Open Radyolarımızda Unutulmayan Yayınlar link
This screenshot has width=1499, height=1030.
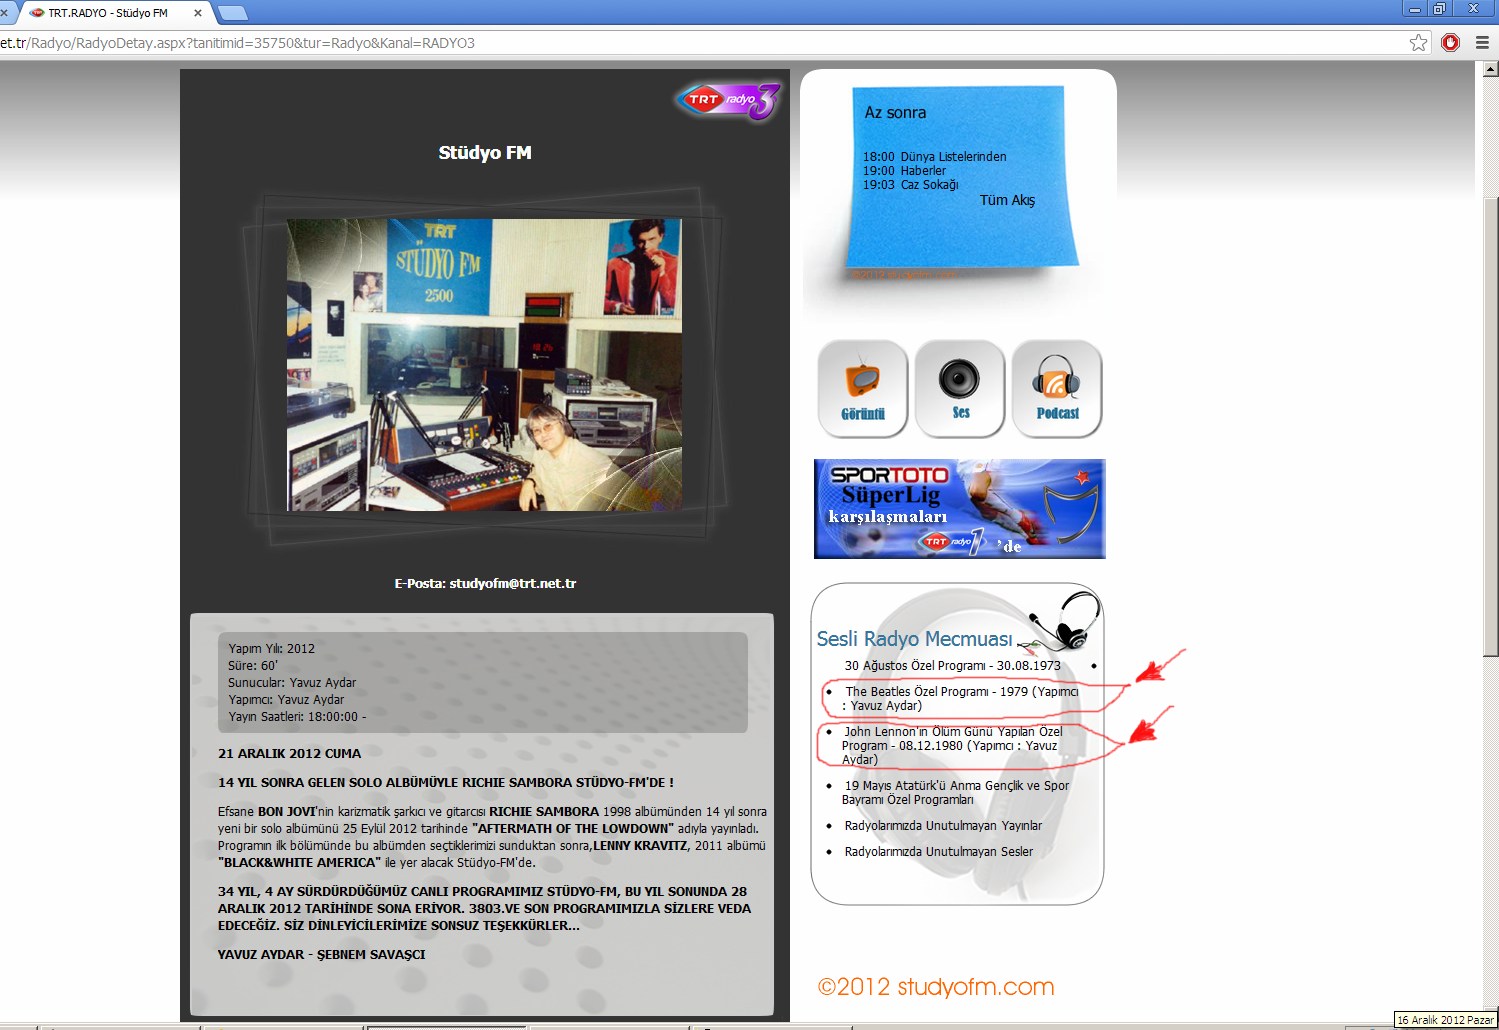[943, 826]
